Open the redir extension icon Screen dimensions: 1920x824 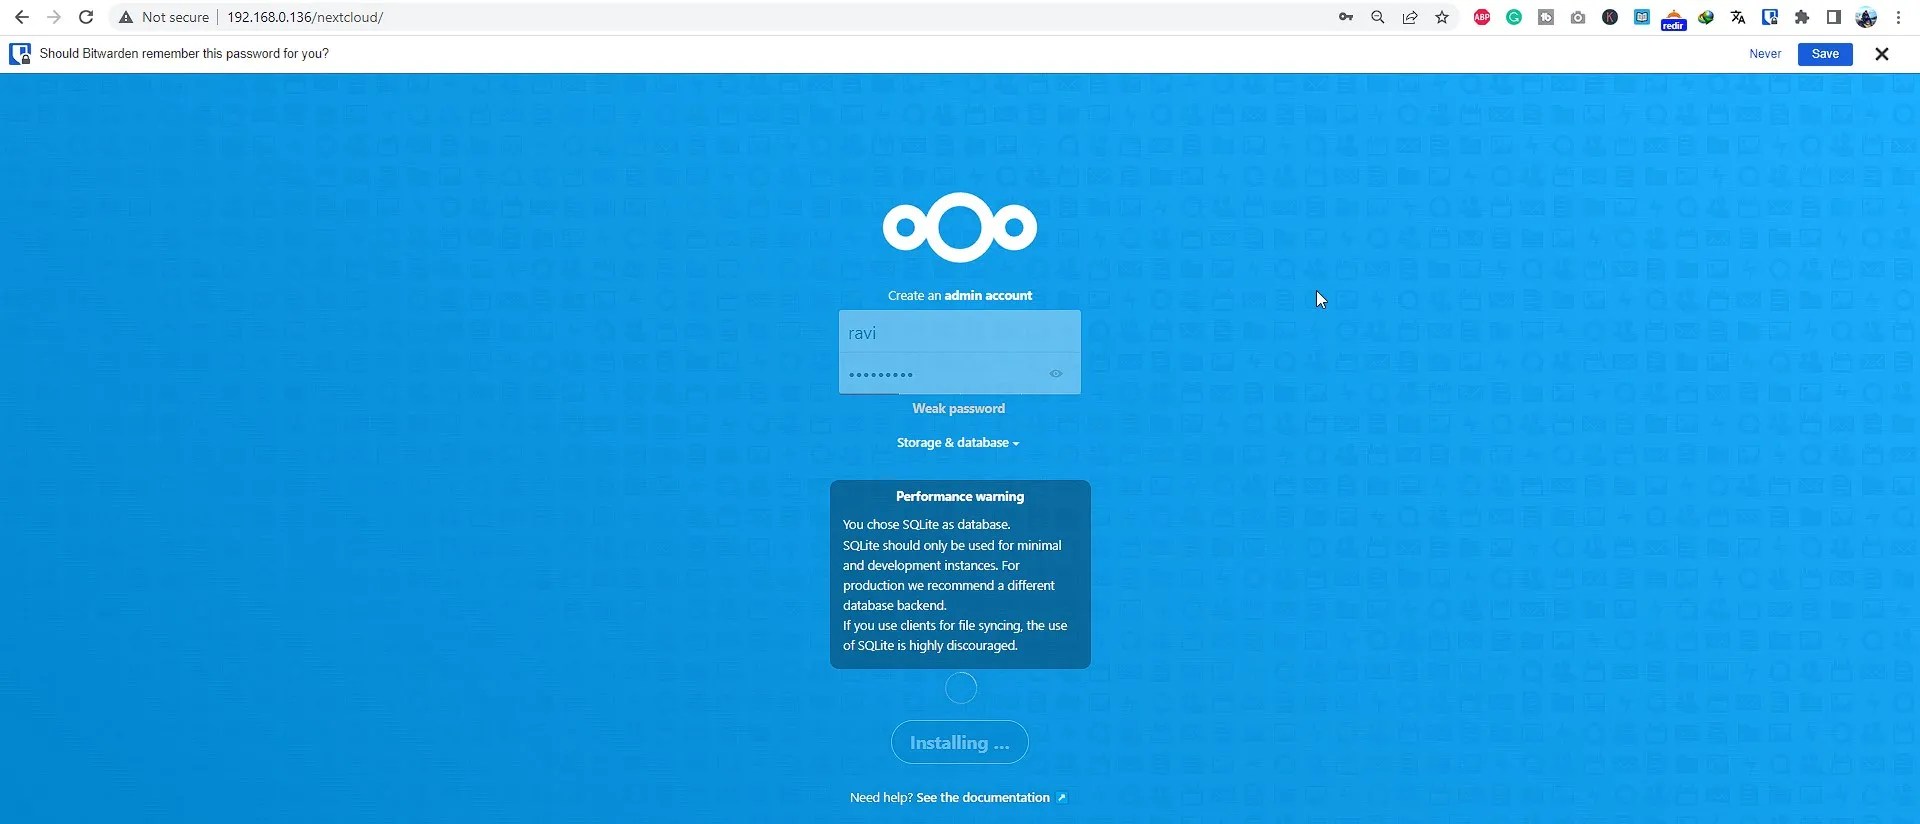click(x=1674, y=19)
